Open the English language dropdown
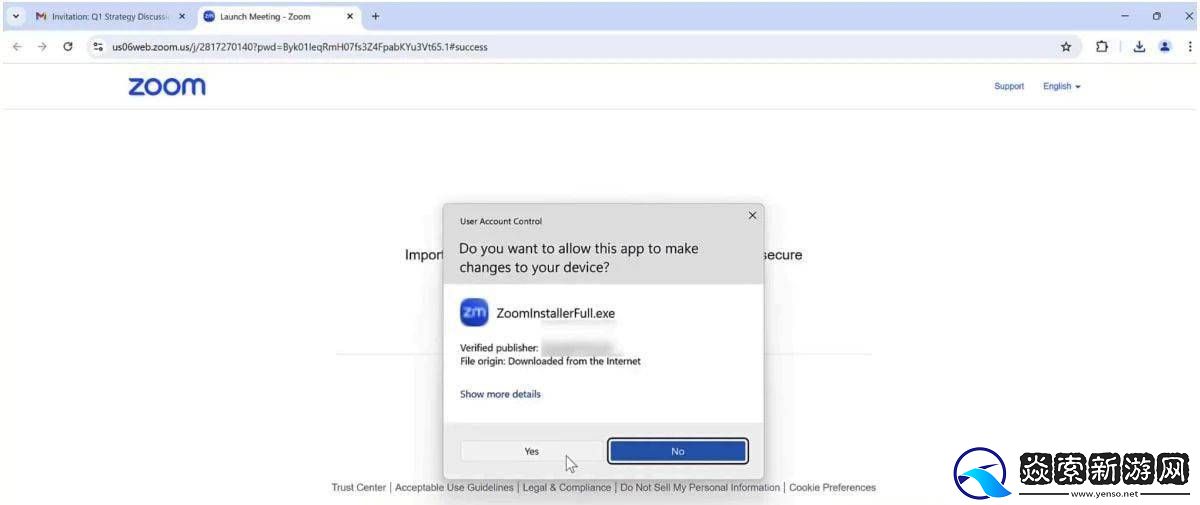This screenshot has width=1200, height=505. point(1062,86)
